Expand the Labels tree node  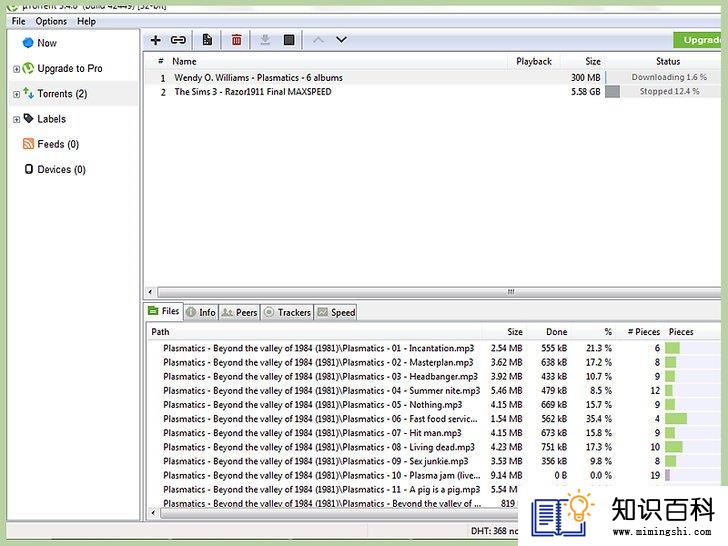click(x=16, y=119)
